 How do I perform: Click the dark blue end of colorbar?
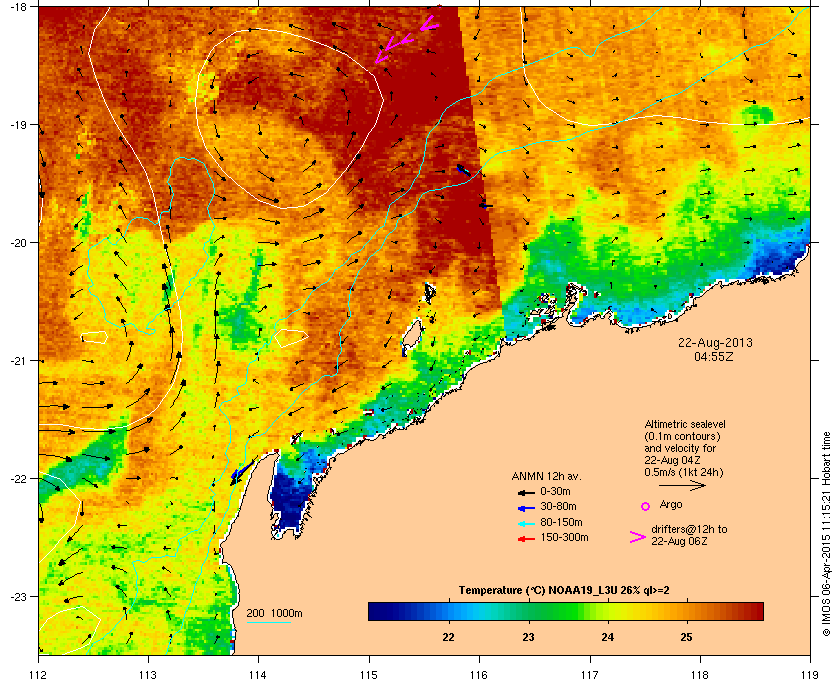(x=378, y=611)
